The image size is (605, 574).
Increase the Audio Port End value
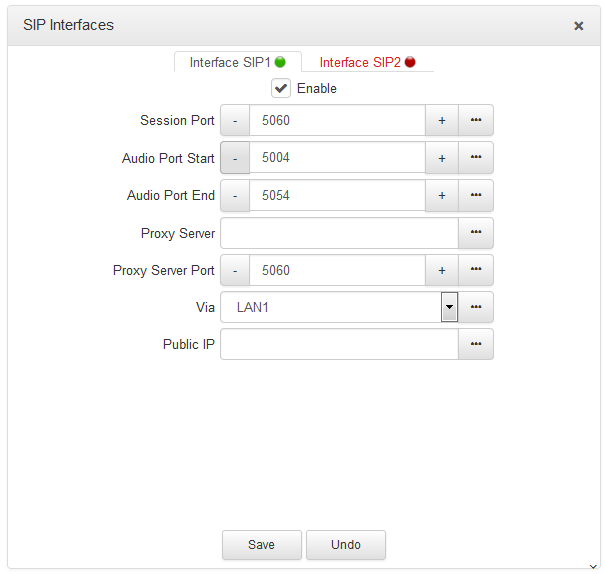442,195
